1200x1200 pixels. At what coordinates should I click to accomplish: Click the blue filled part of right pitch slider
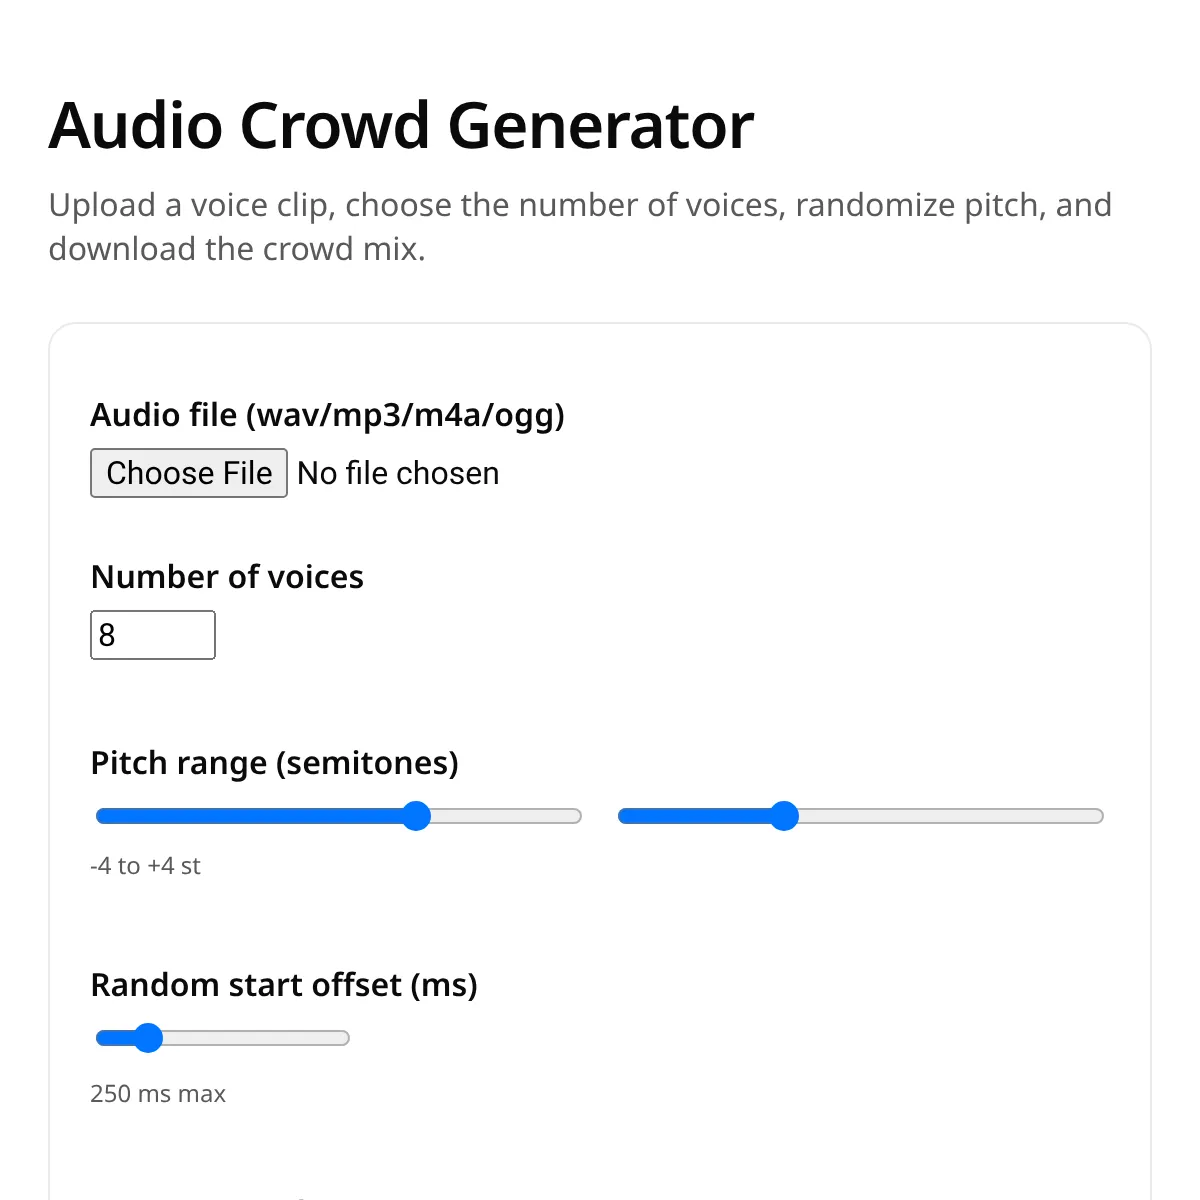point(694,816)
